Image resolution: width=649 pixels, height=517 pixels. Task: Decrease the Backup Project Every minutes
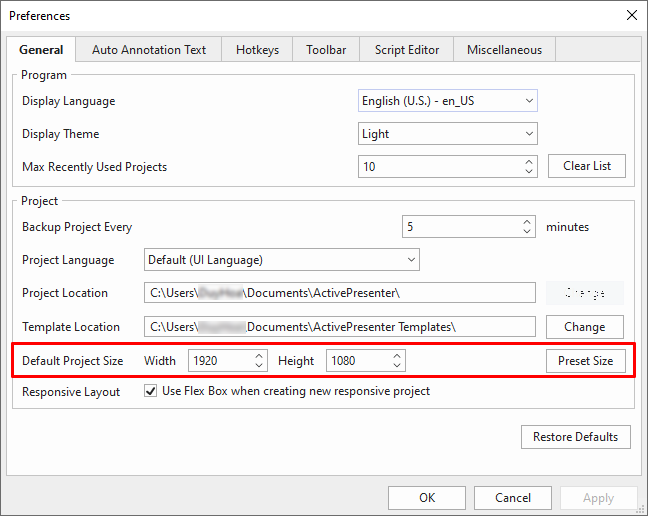click(528, 232)
